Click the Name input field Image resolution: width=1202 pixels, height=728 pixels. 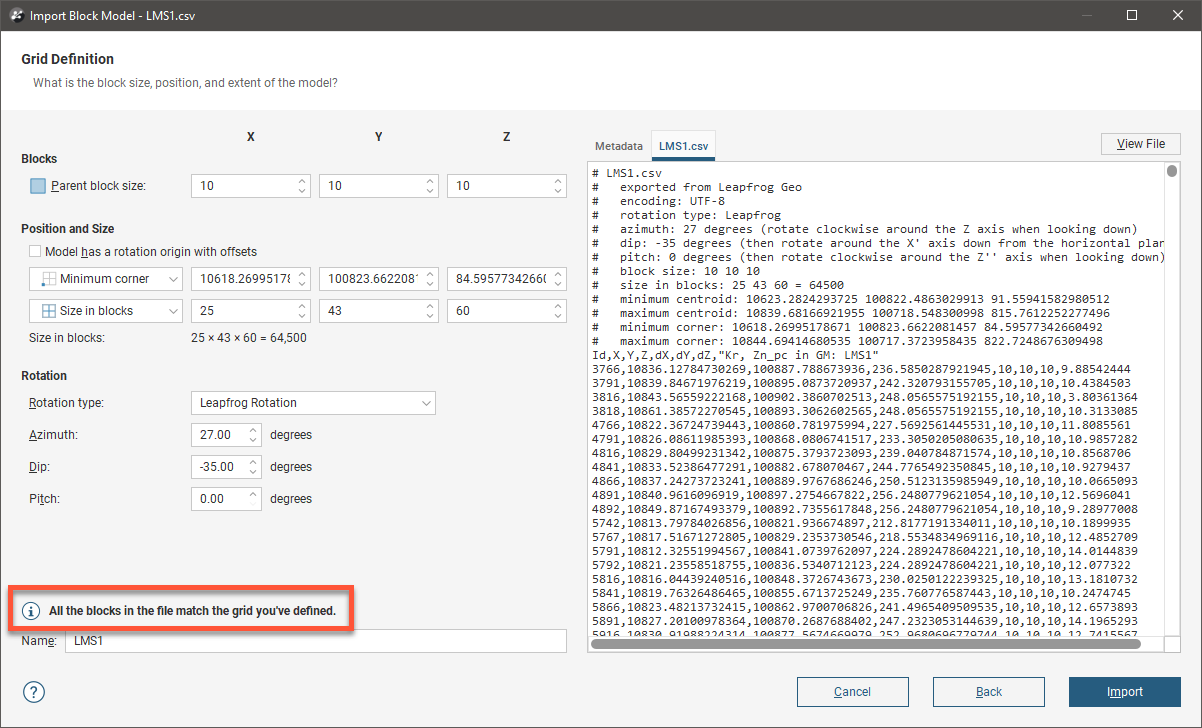point(315,641)
